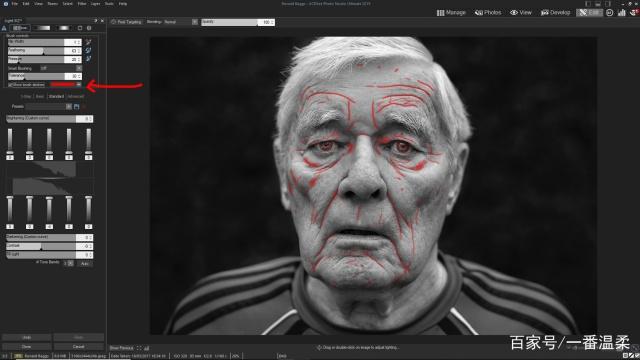Click the rounded icon right of square icon
This screenshot has height=360, width=640.
coord(89,28)
